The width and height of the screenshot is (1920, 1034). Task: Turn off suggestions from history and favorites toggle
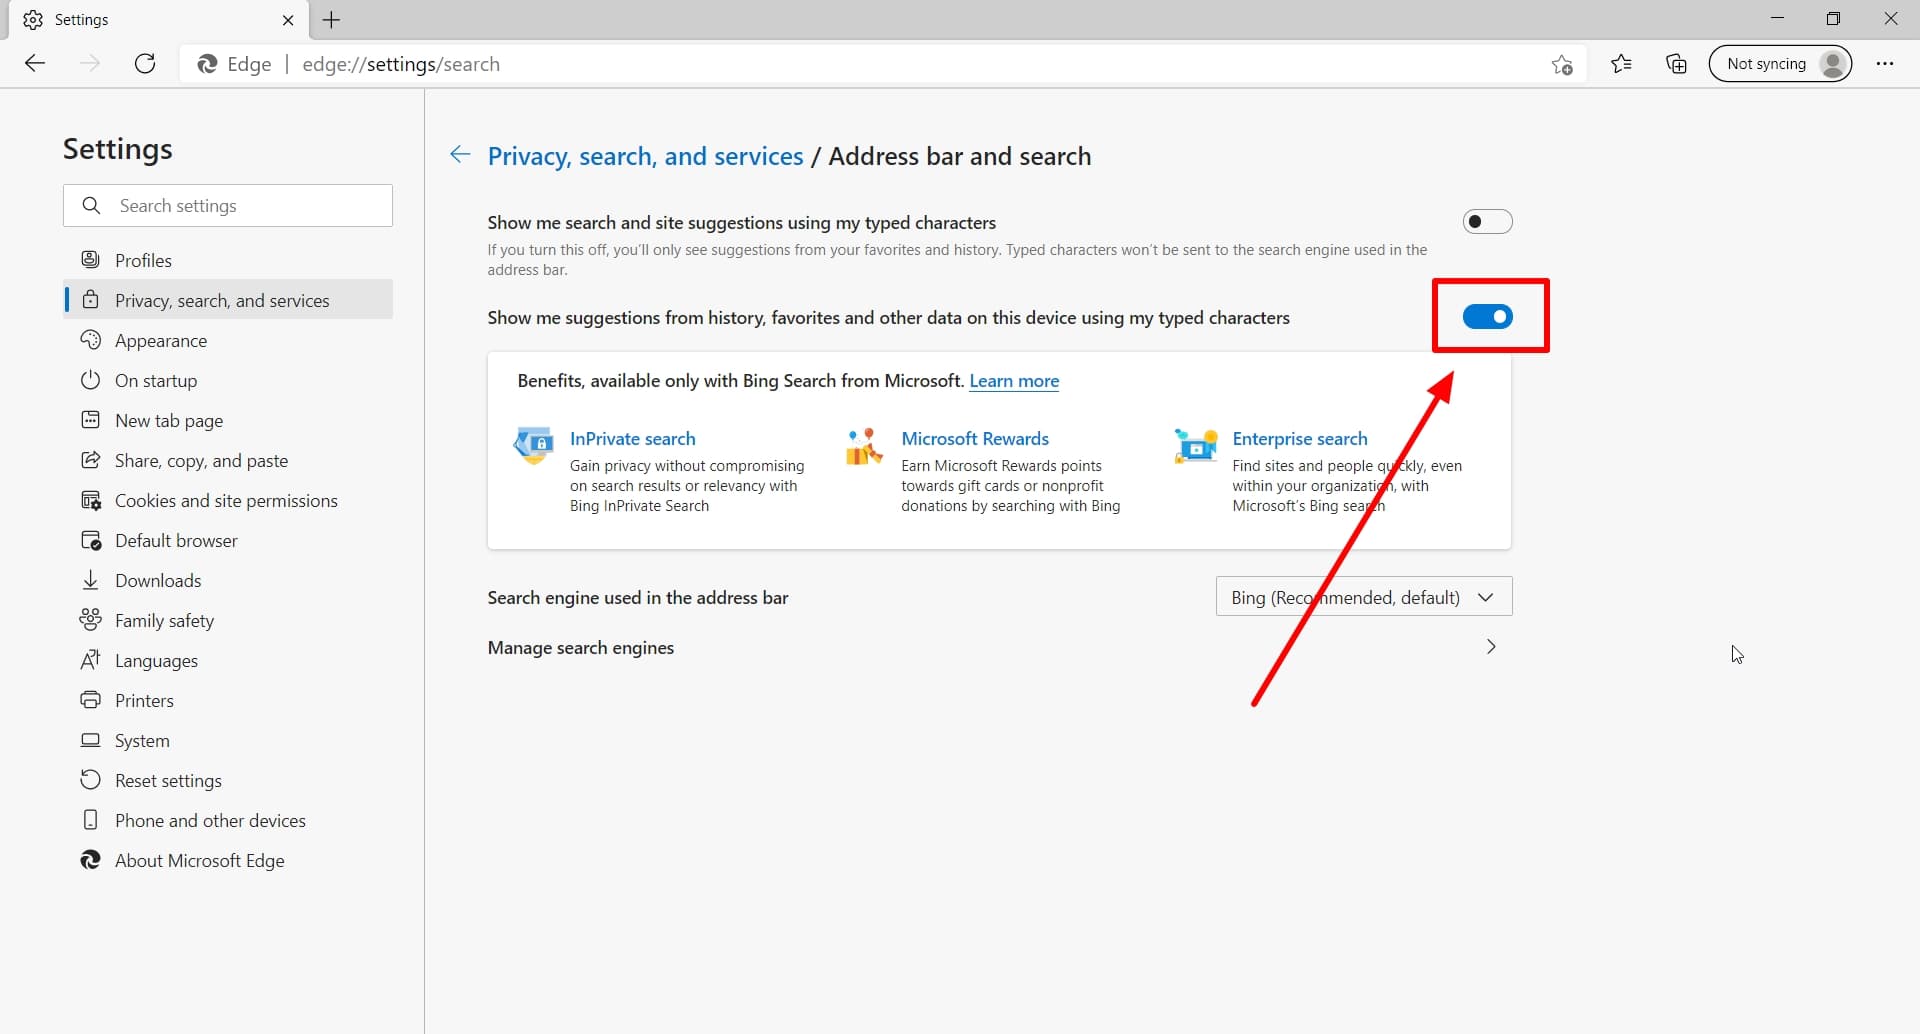point(1487,317)
